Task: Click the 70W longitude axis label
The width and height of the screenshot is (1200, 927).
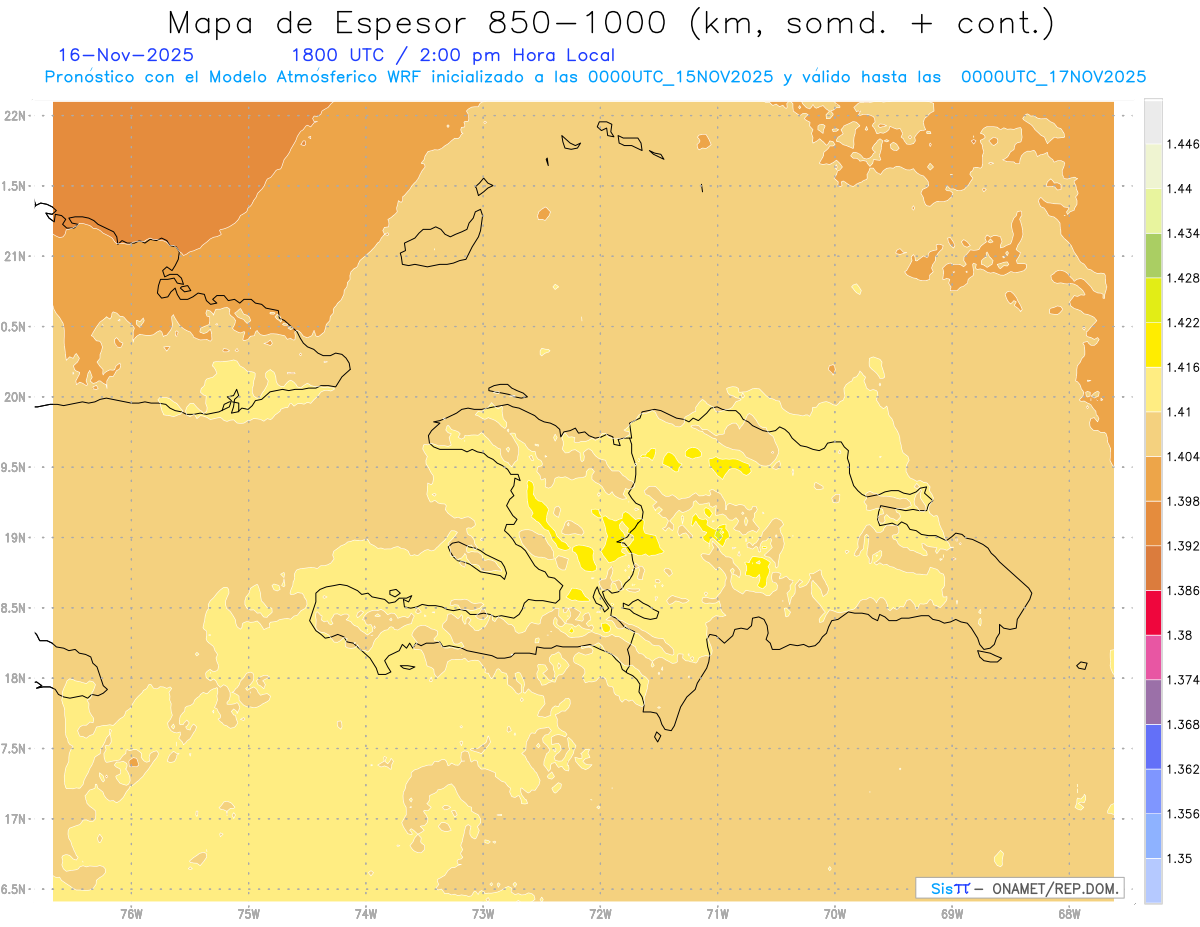Action: click(x=835, y=913)
